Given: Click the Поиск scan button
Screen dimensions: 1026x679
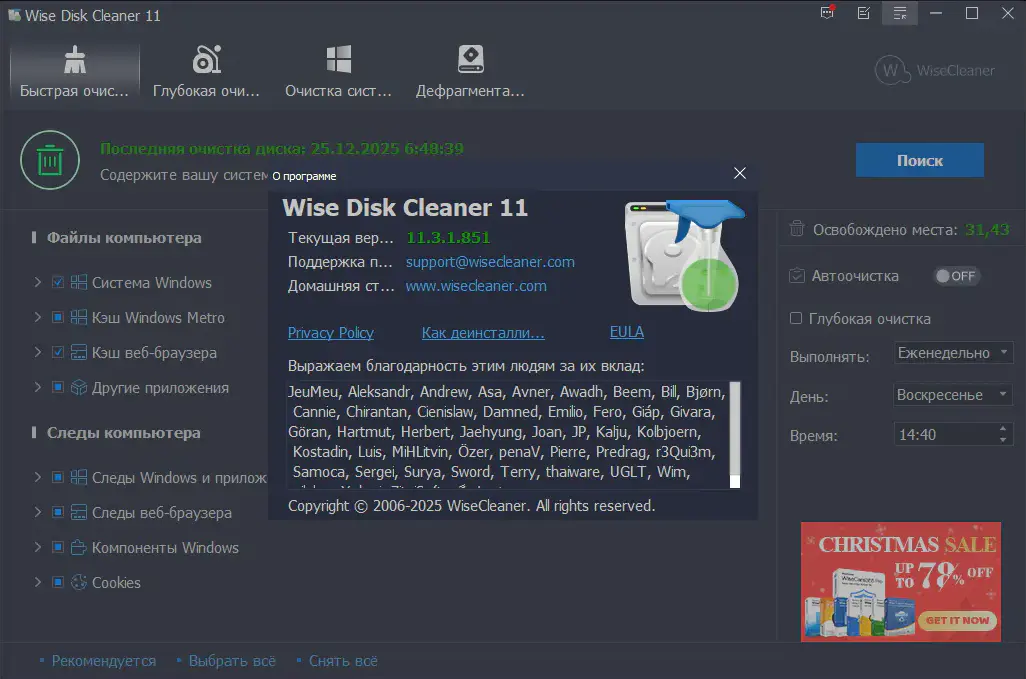Looking at the screenshot, I should (x=919, y=160).
